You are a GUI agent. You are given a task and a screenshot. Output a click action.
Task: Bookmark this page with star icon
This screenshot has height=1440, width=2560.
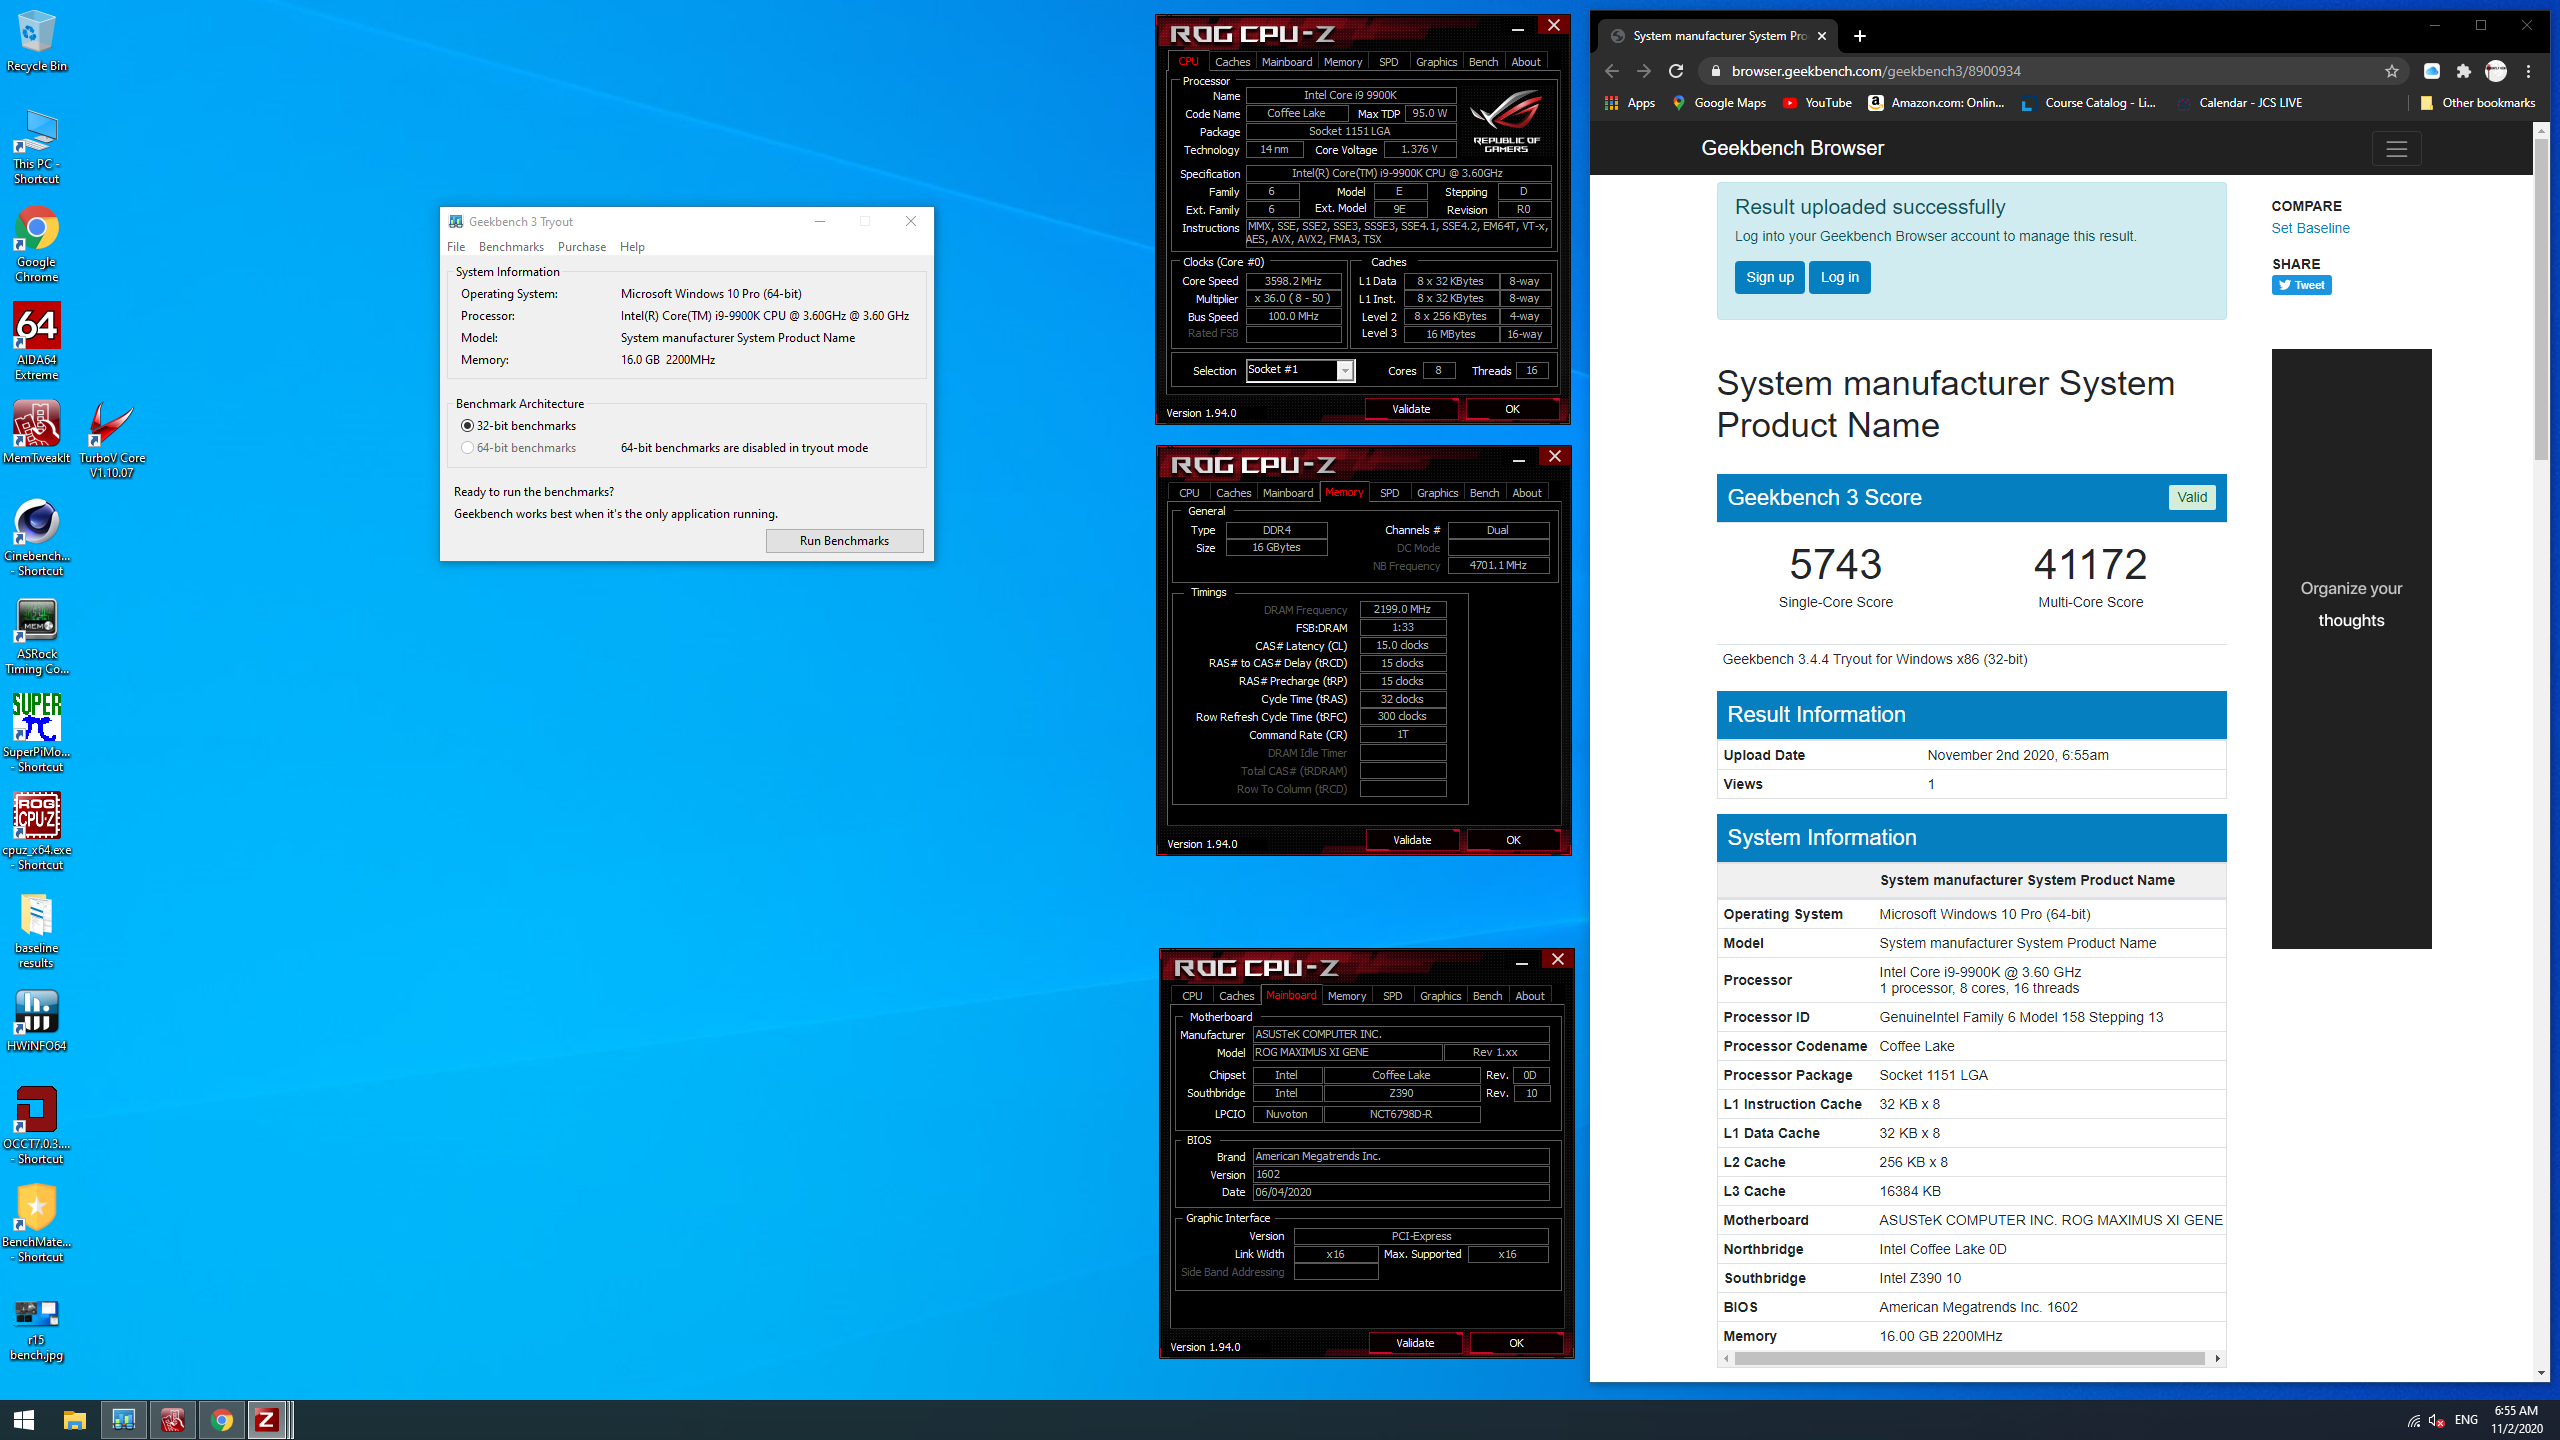coord(2391,71)
